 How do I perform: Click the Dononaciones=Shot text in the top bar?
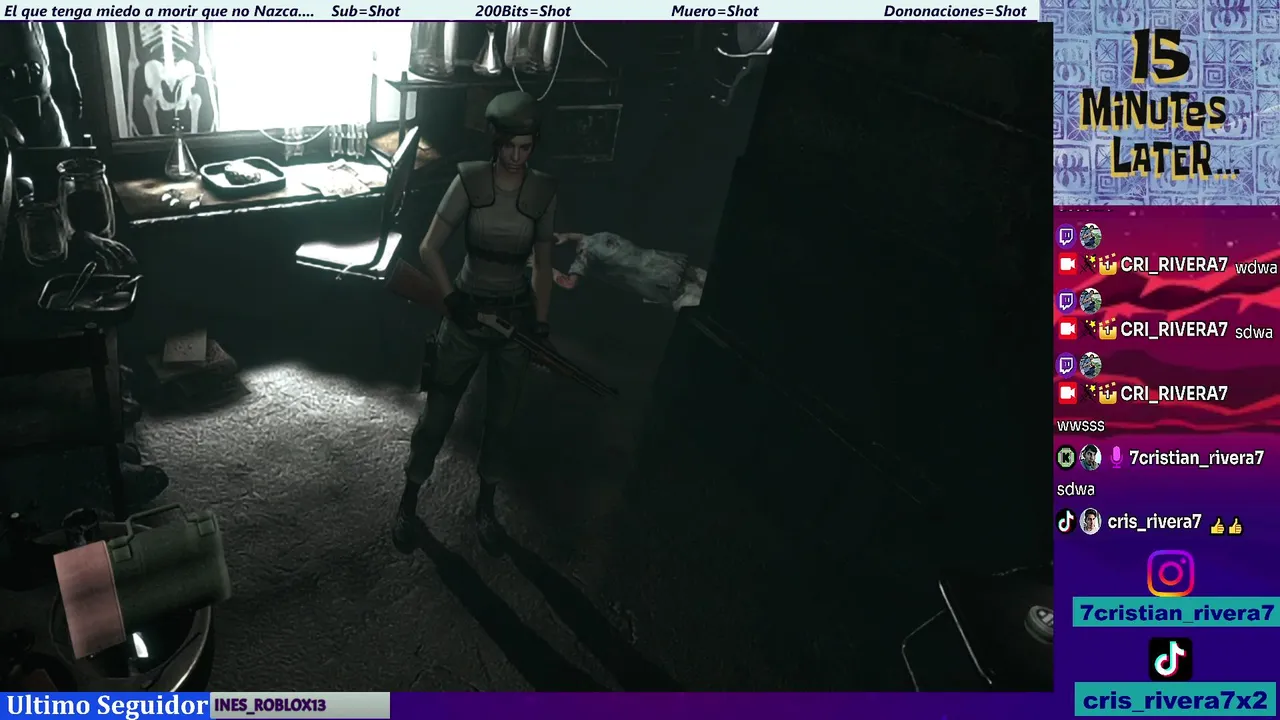[x=955, y=11]
